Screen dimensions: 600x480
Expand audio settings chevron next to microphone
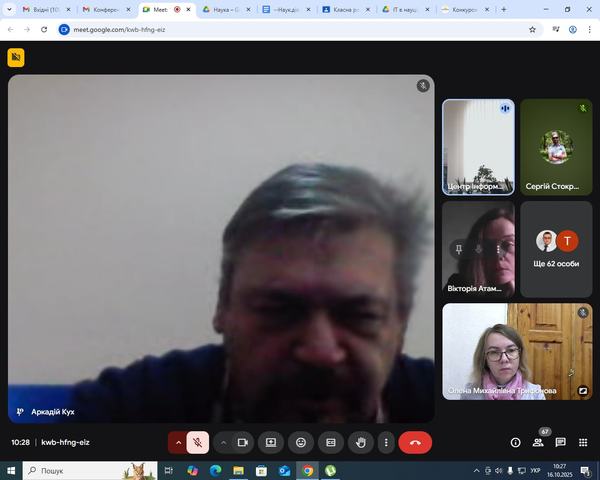178,442
